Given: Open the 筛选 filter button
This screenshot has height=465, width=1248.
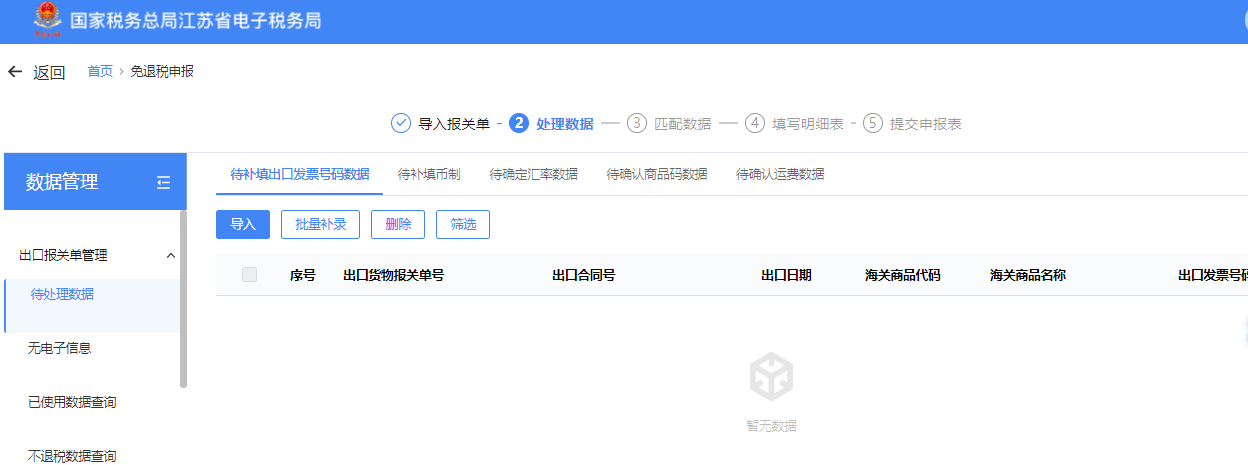Looking at the screenshot, I should 463,225.
